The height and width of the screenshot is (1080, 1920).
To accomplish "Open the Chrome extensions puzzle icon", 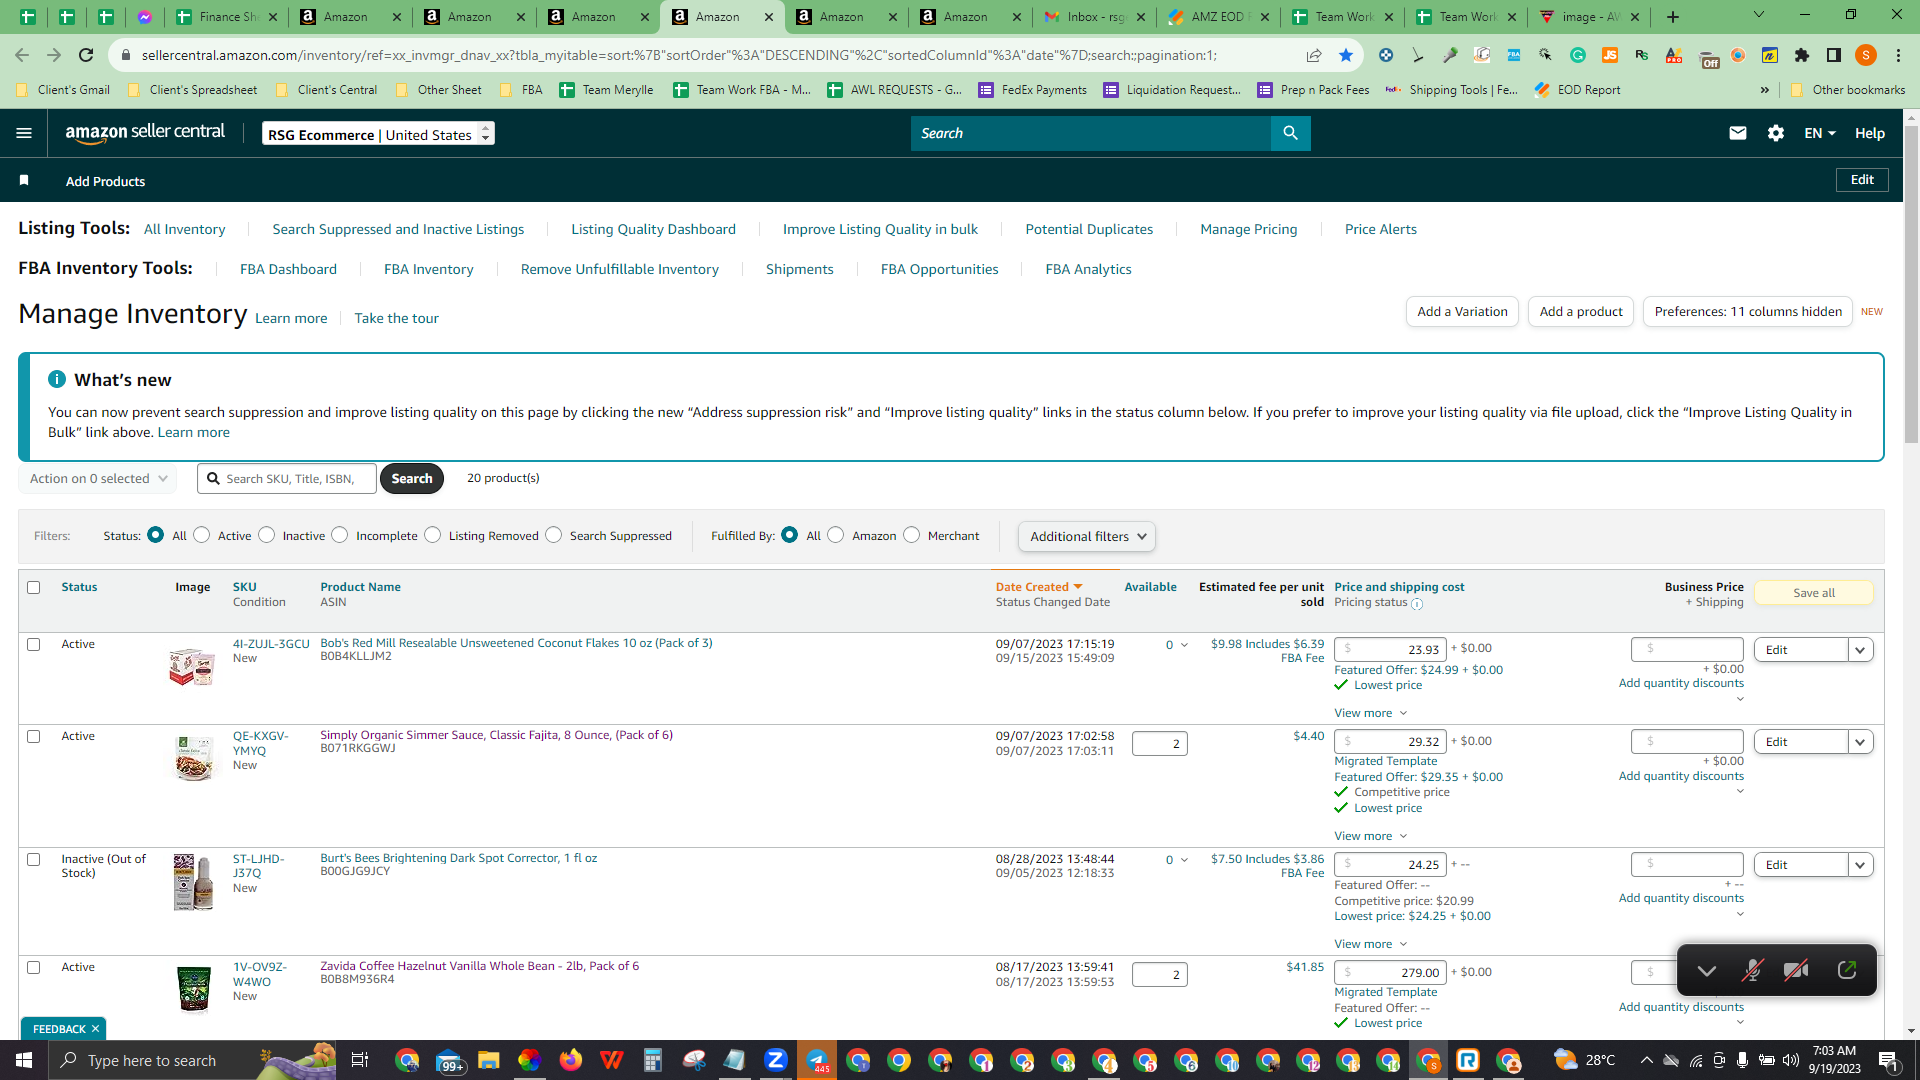I will pos(1802,55).
